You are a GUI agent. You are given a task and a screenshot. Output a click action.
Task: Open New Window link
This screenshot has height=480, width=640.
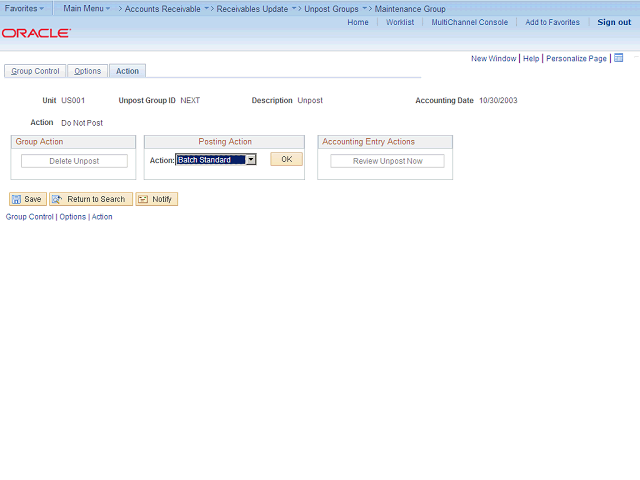click(x=493, y=58)
